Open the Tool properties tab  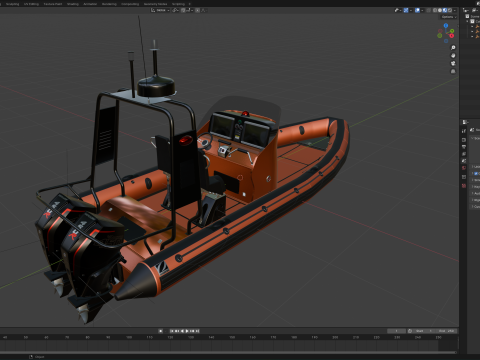[464, 131]
